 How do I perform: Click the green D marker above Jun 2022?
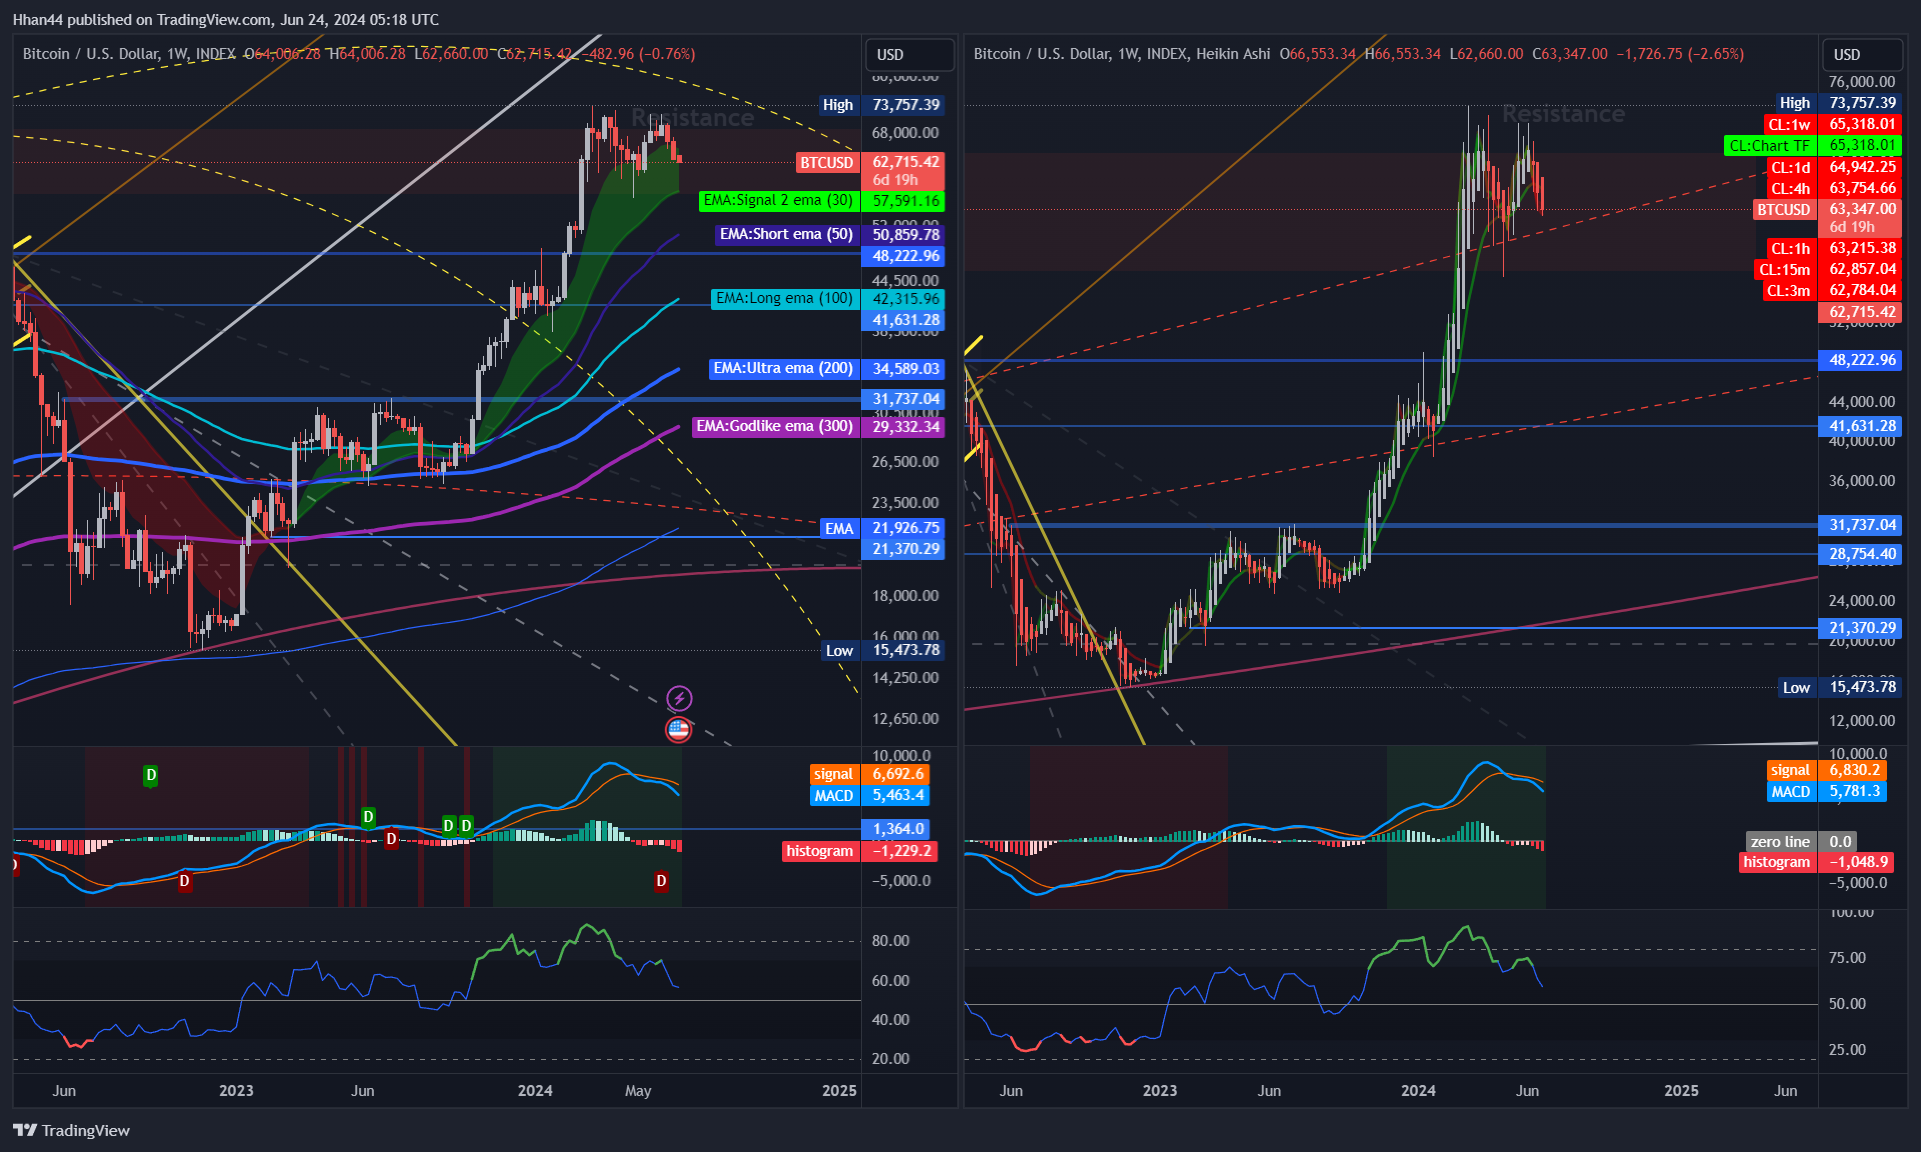[x=150, y=775]
